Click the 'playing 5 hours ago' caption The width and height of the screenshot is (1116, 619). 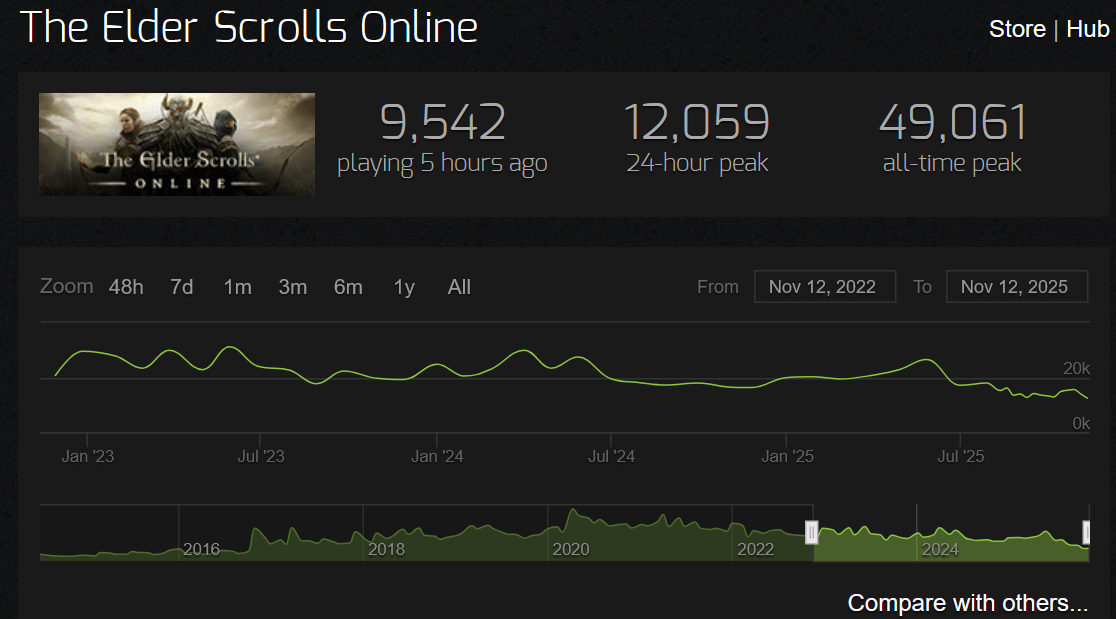[442, 164]
